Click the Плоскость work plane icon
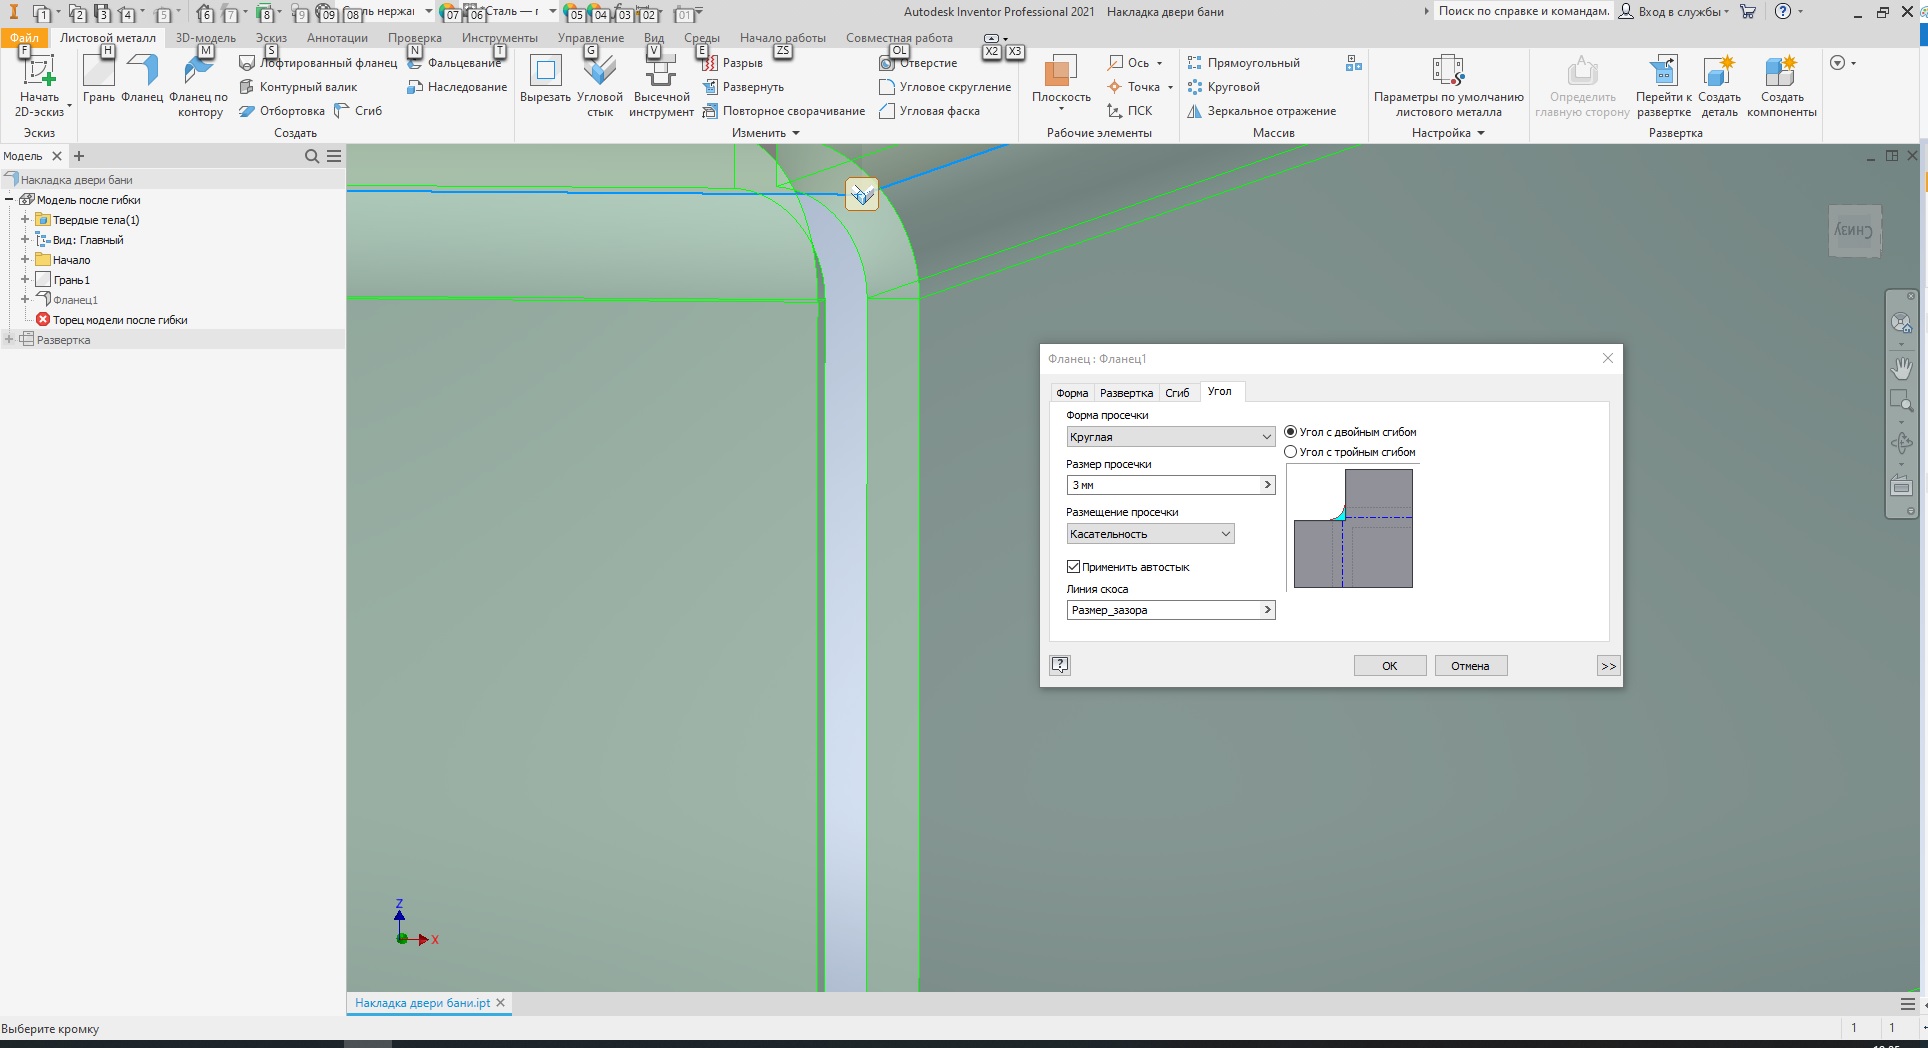This screenshot has height=1048, width=1928. tap(1060, 75)
